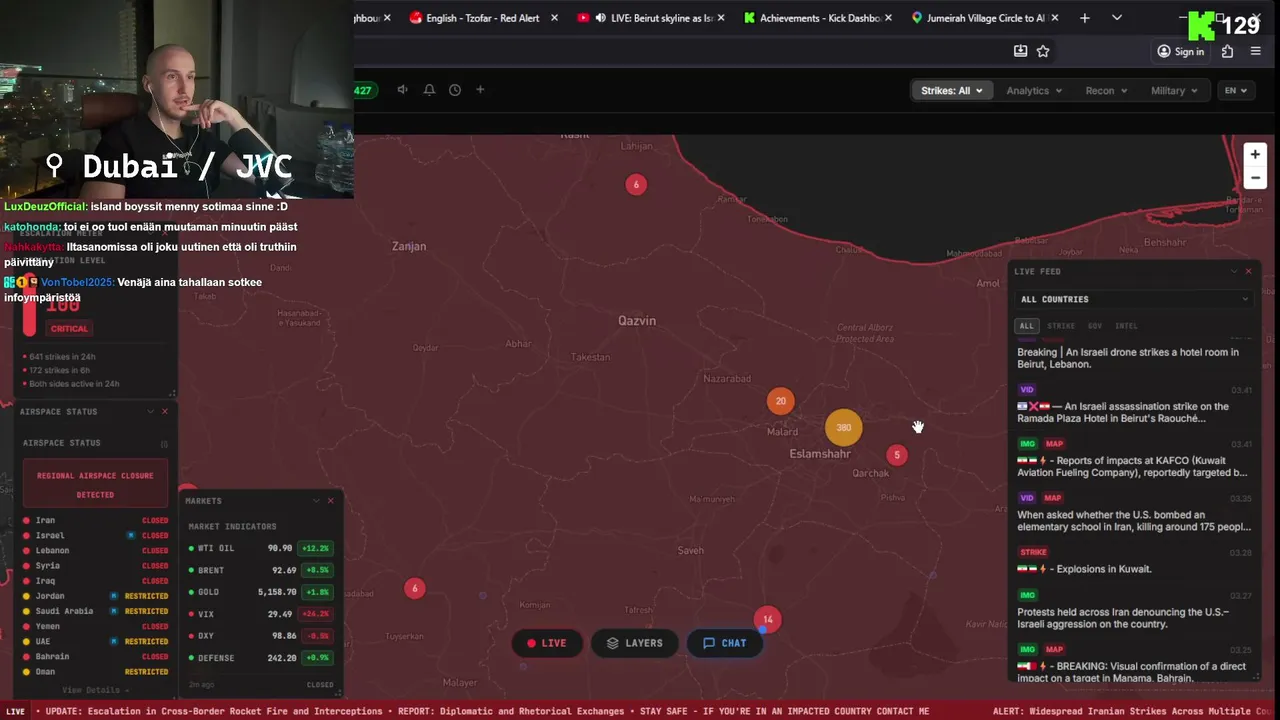
Task: Open the browser tab search chevron
Action: pyautogui.click(x=1117, y=18)
